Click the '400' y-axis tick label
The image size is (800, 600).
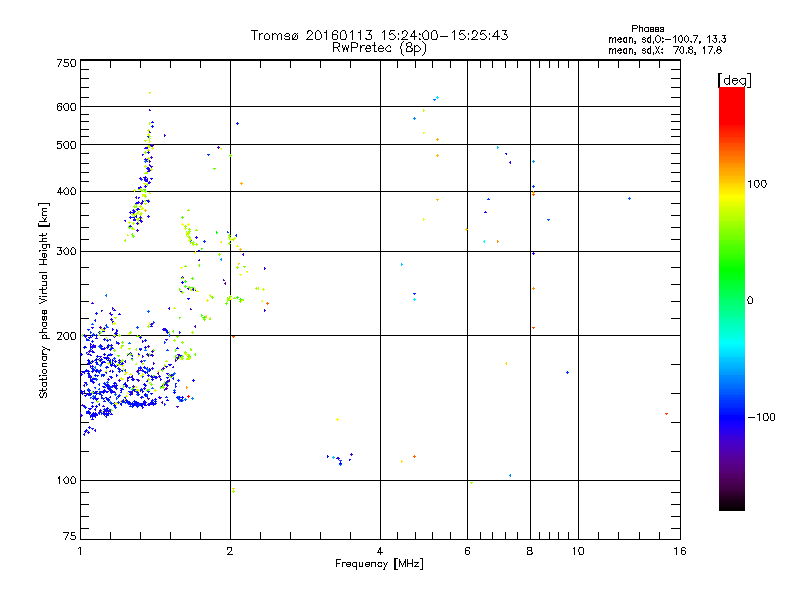point(66,192)
